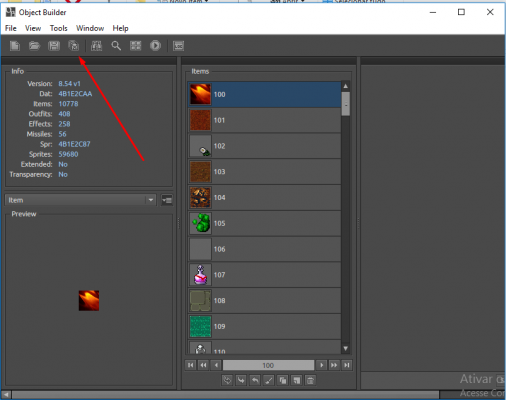Open the Object Viewer binoculars icon
This screenshot has height=400, width=506.
point(96,46)
